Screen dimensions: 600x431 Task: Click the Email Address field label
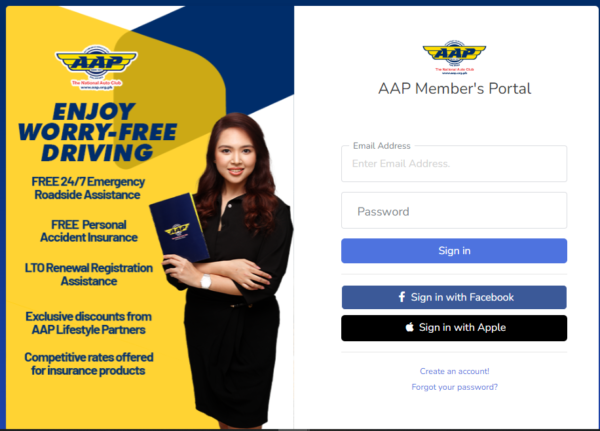point(382,146)
